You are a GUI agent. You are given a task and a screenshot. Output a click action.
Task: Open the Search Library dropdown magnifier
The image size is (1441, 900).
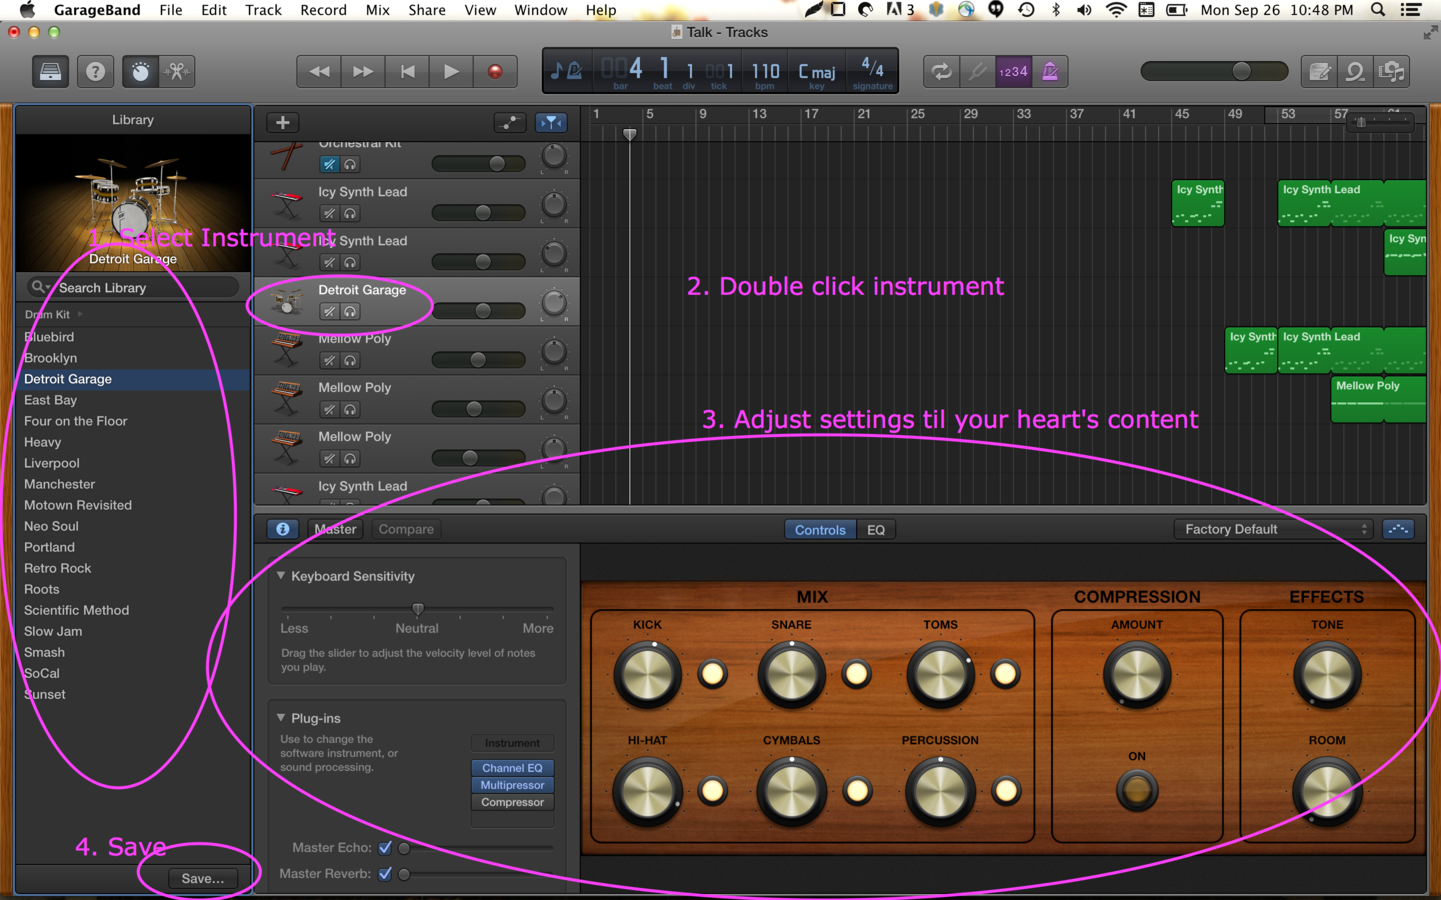point(40,287)
